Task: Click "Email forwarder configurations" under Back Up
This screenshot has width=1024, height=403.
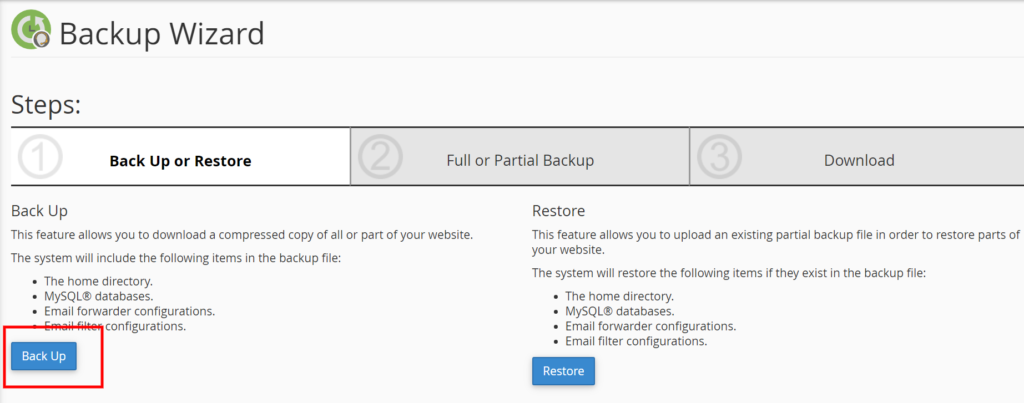Action: (129, 311)
